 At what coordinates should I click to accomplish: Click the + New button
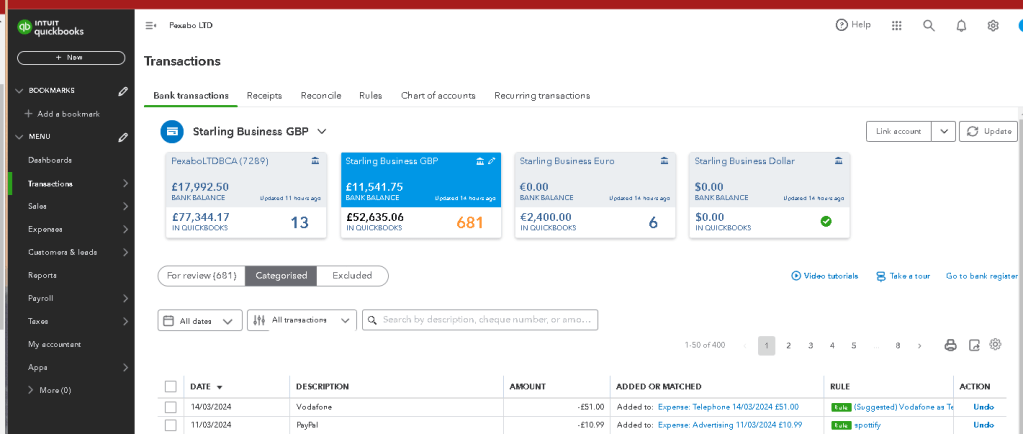[x=70, y=57]
